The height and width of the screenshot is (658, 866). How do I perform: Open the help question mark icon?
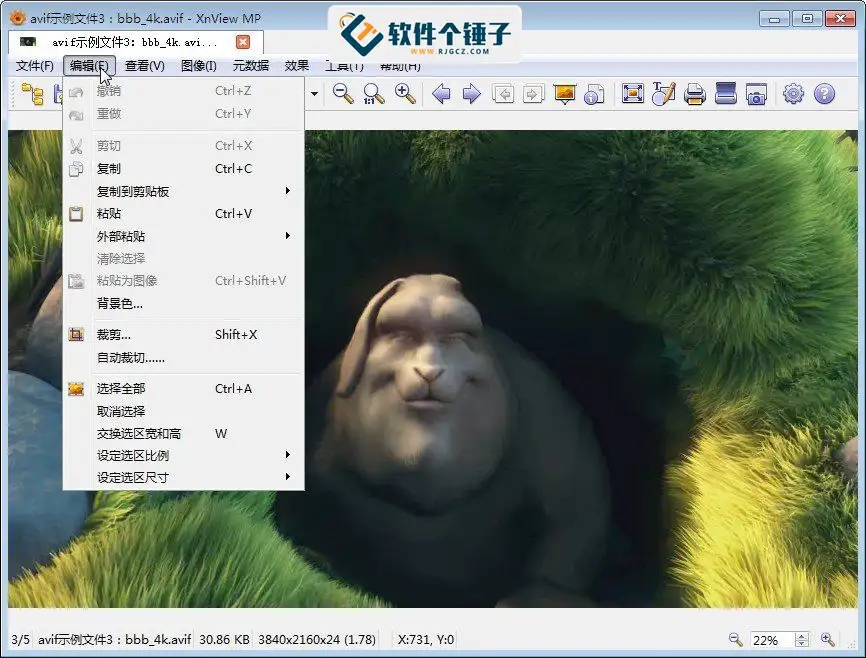tap(826, 93)
